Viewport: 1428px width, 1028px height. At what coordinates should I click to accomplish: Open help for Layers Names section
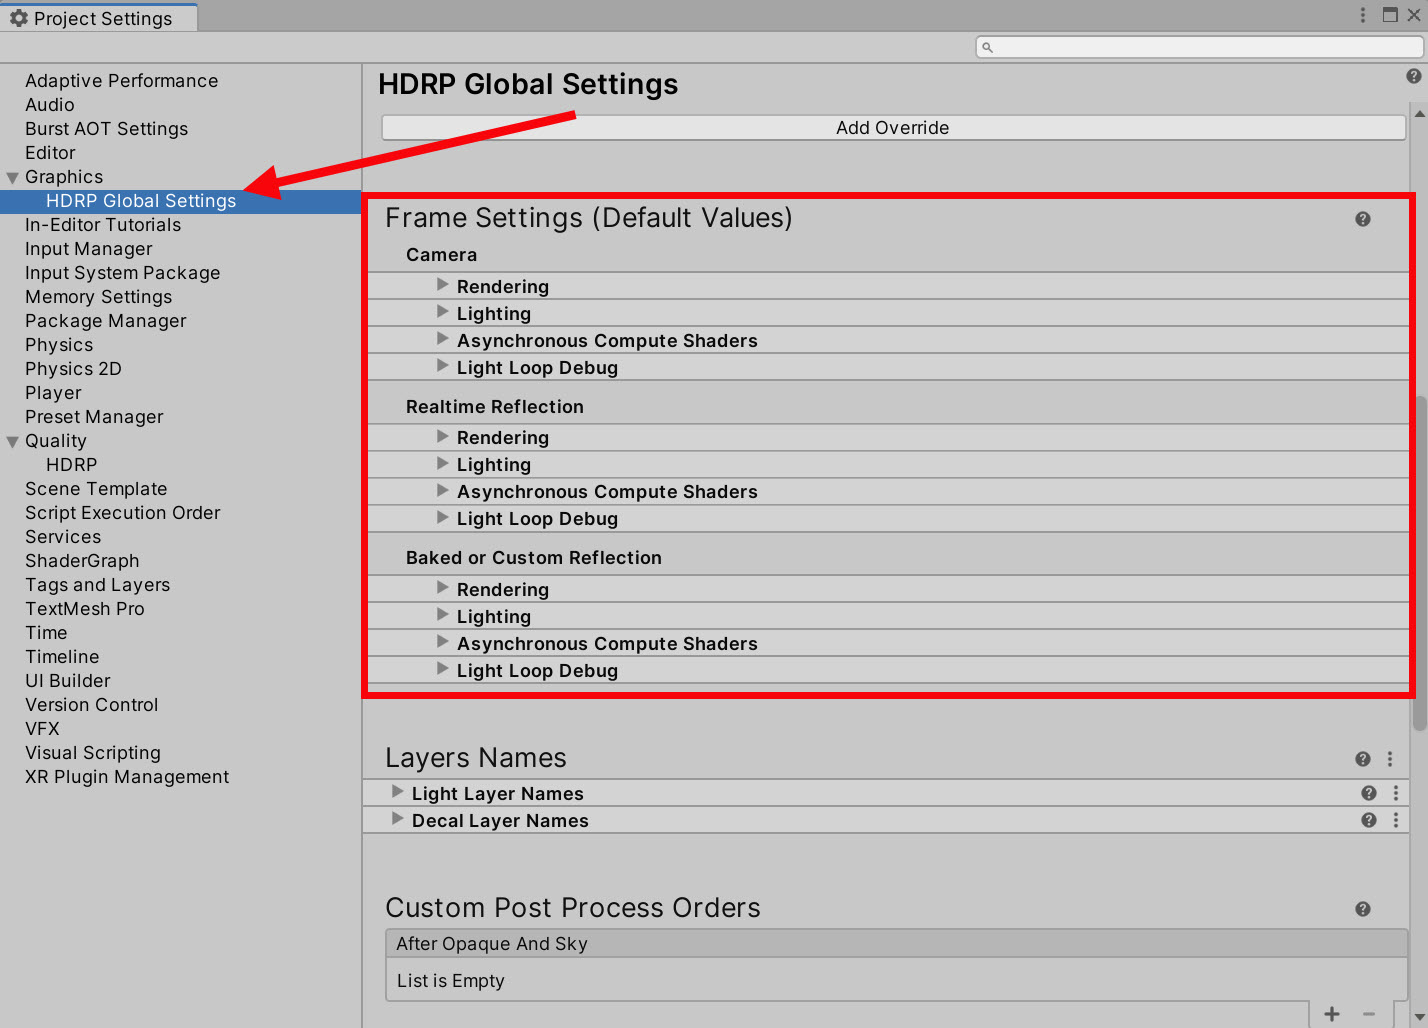[1362, 759]
